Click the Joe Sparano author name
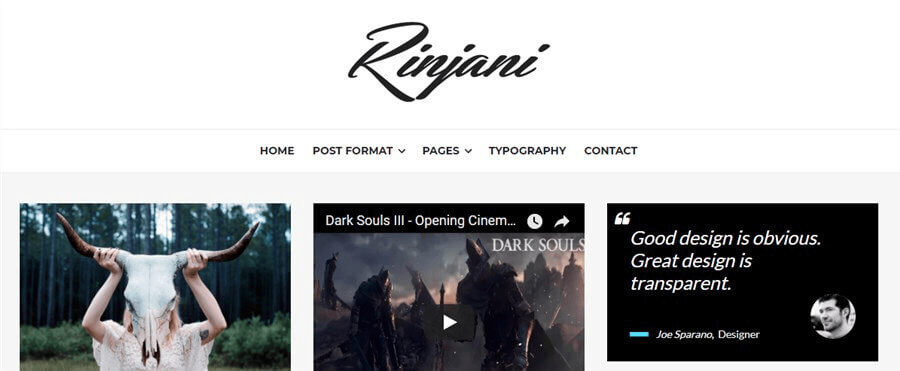 684,334
